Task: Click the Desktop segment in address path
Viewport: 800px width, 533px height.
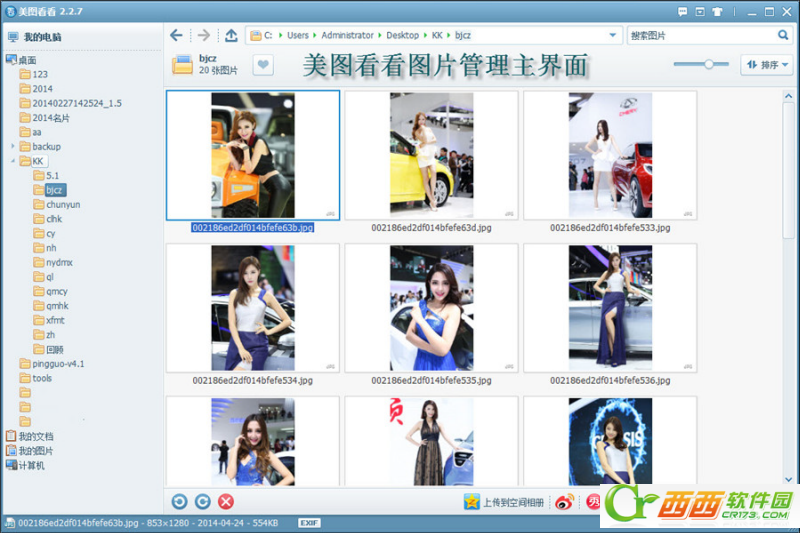Action: [x=403, y=35]
